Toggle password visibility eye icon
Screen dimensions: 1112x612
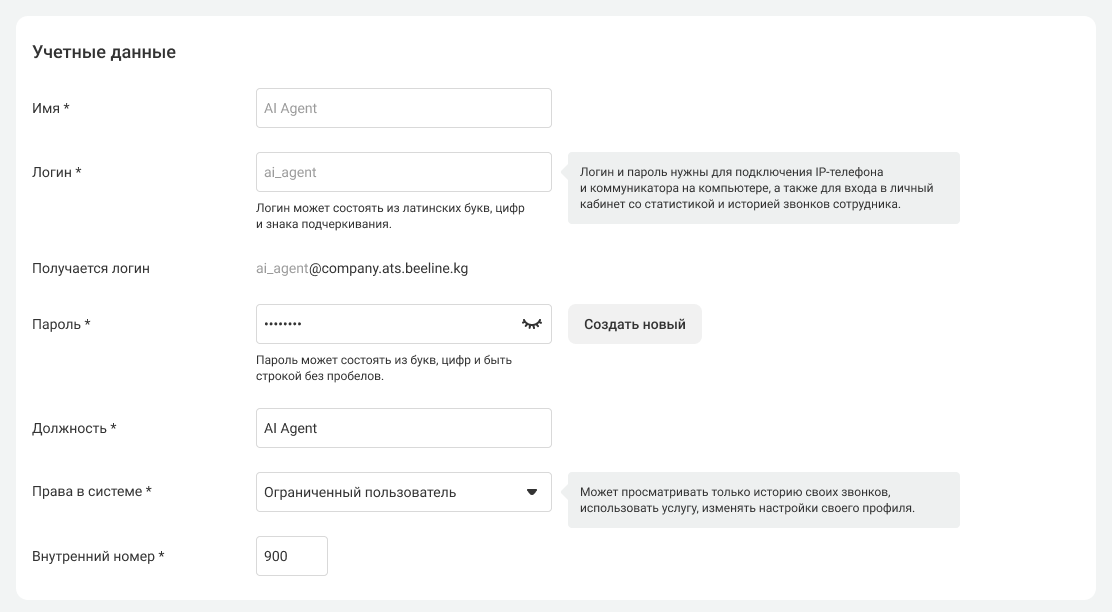pyautogui.click(x=532, y=324)
